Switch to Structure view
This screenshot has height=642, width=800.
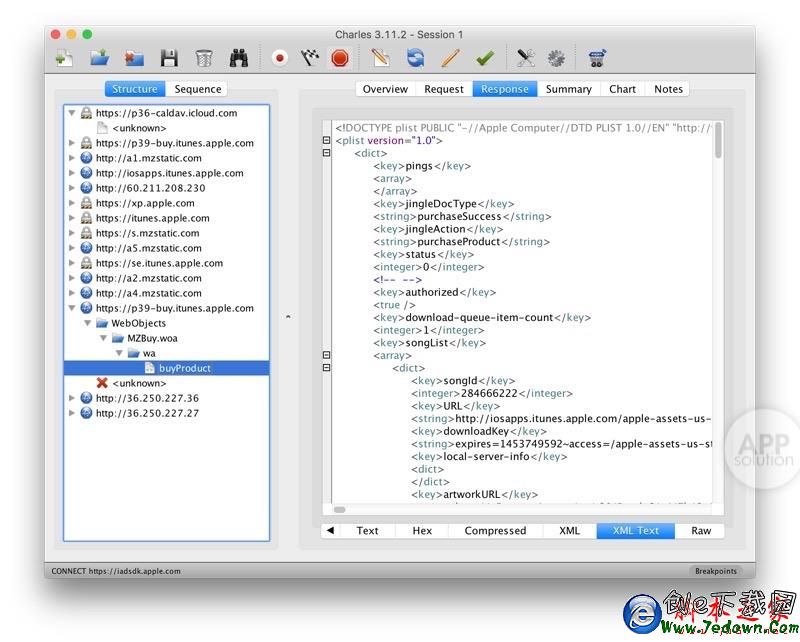pos(135,89)
